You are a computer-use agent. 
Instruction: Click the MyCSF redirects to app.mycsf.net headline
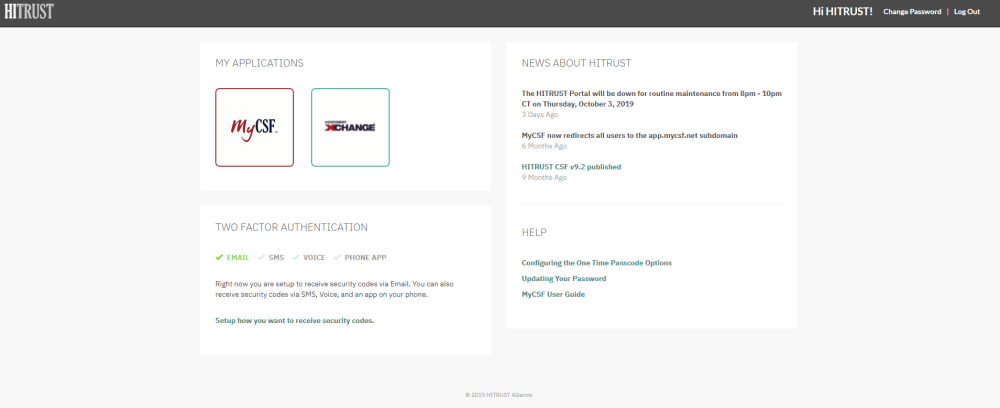(629, 135)
